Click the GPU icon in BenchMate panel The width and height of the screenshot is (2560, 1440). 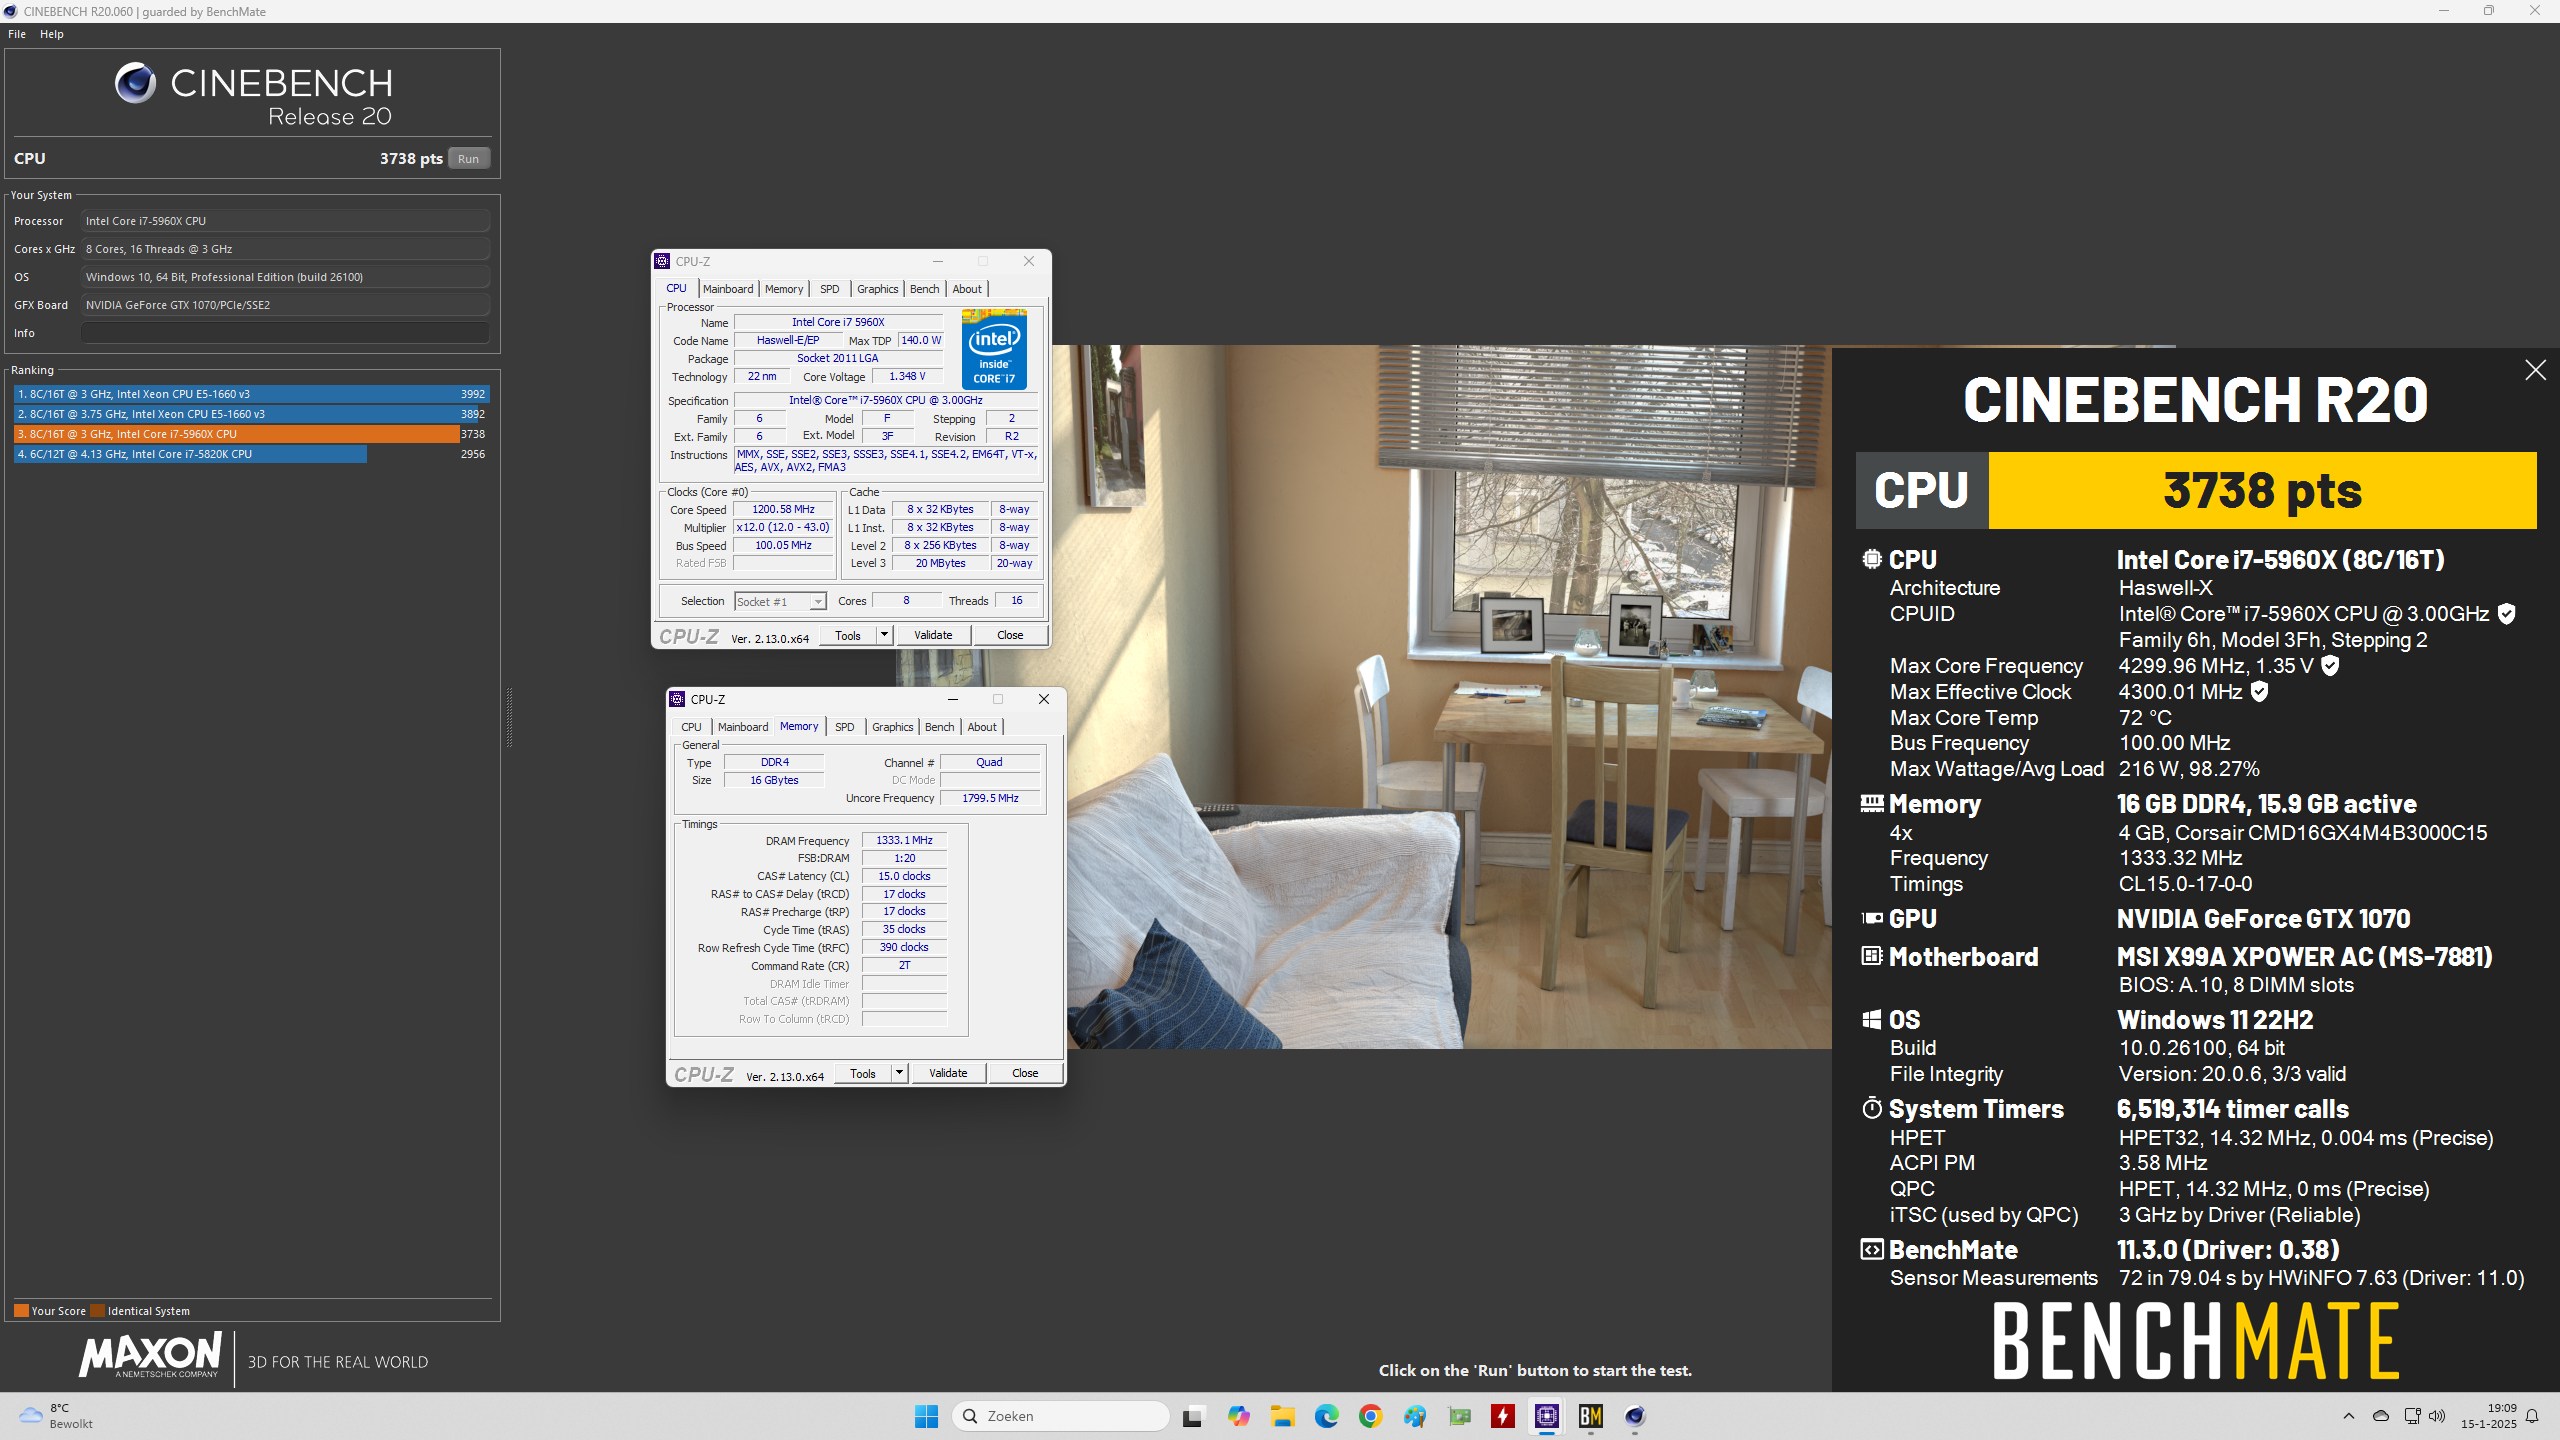click(1871, 918)
